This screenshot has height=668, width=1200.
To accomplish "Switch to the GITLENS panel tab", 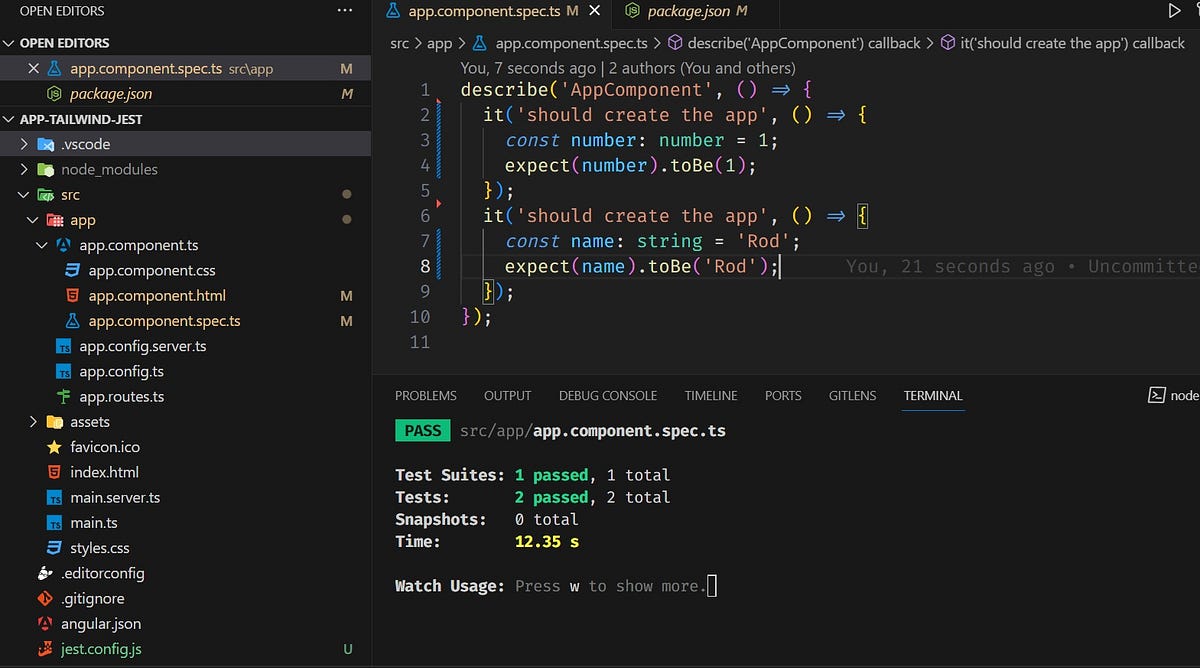I will coord(852,395).
